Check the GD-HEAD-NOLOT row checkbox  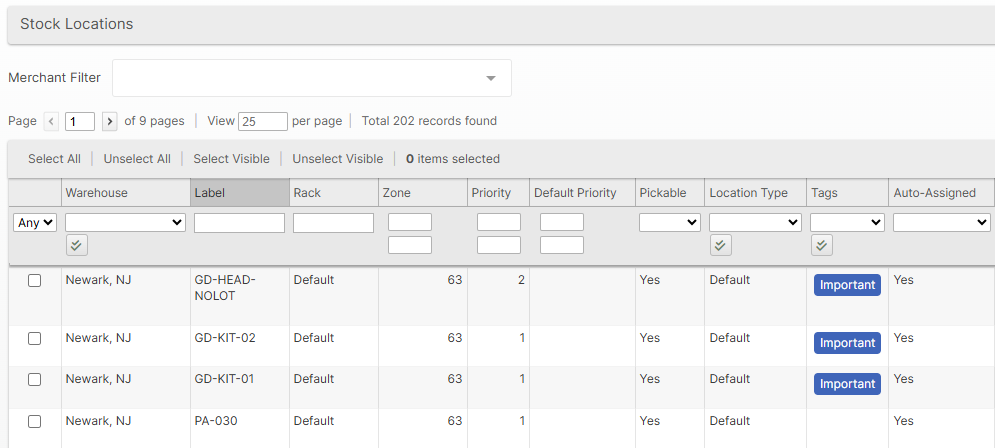point(35,281)
